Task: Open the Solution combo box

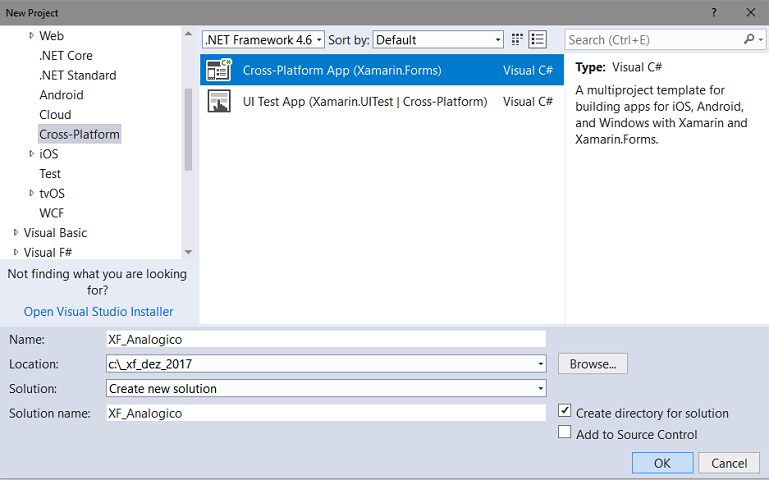Action: [326, 388]
